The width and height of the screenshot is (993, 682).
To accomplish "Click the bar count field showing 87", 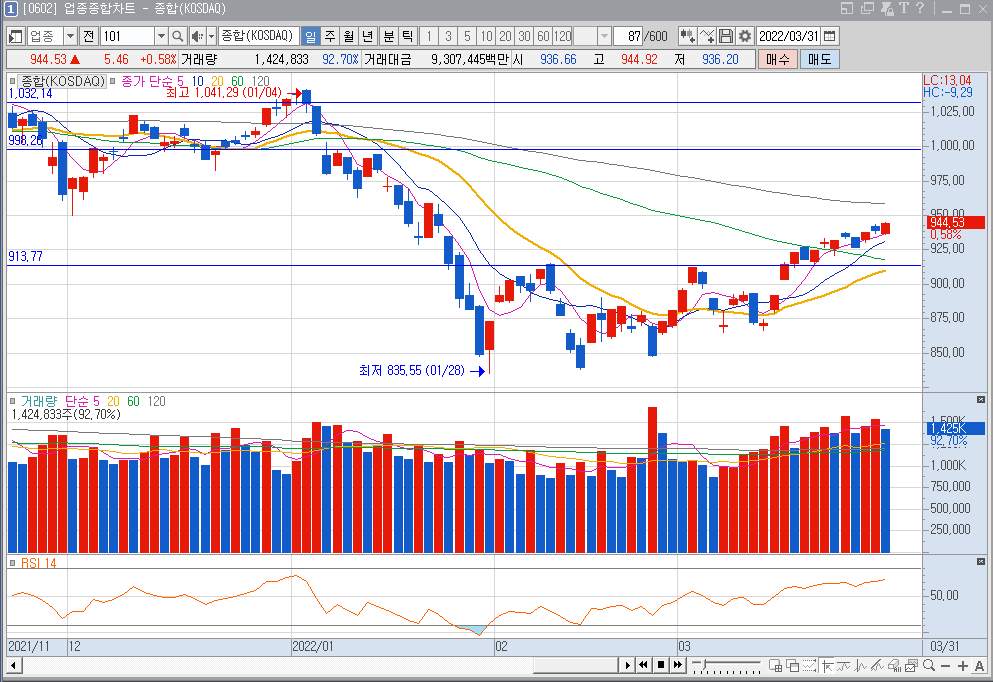I will pos(628,36).
